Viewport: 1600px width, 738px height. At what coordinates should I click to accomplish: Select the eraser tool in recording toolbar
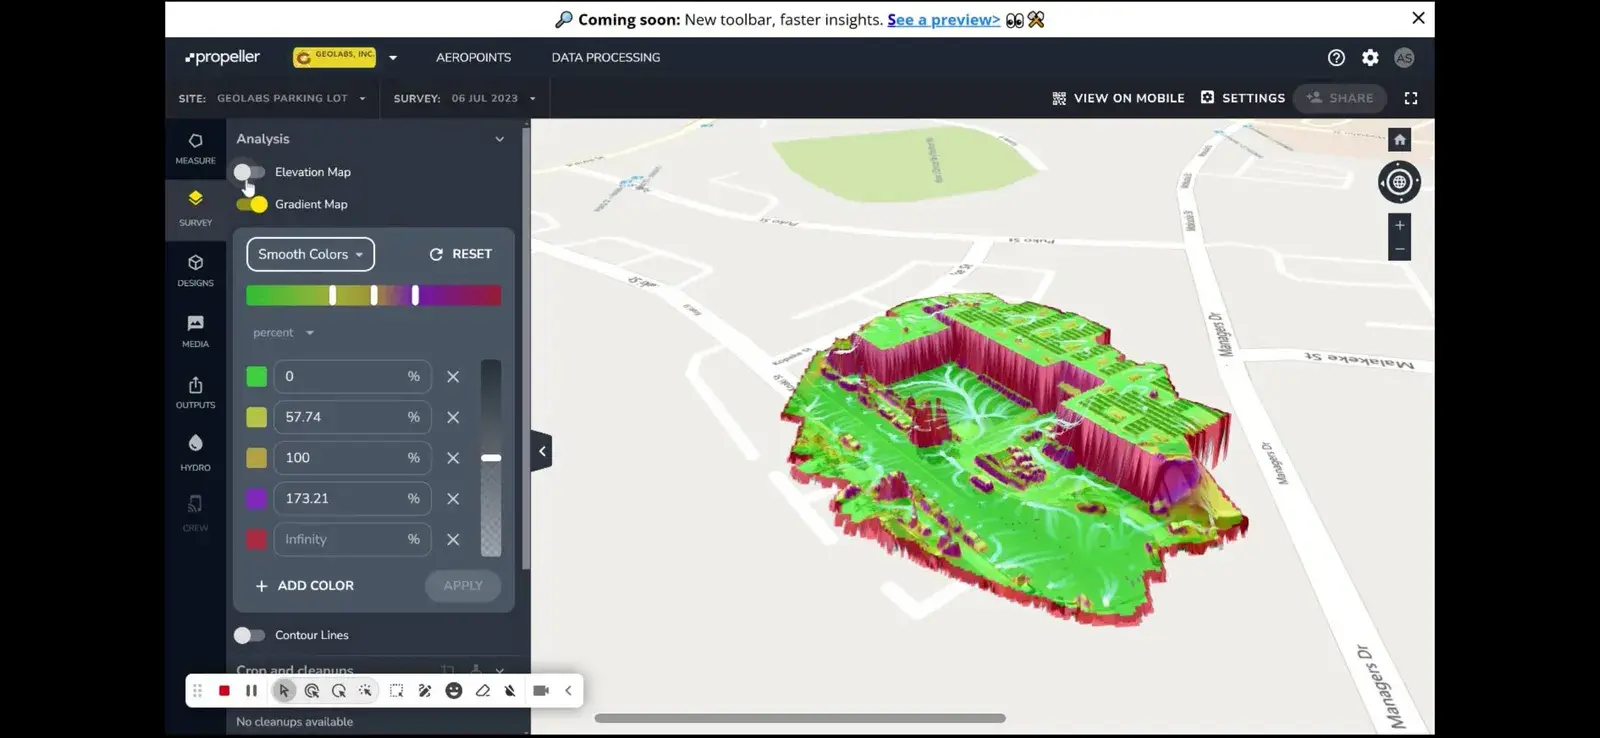coord(483,691)
